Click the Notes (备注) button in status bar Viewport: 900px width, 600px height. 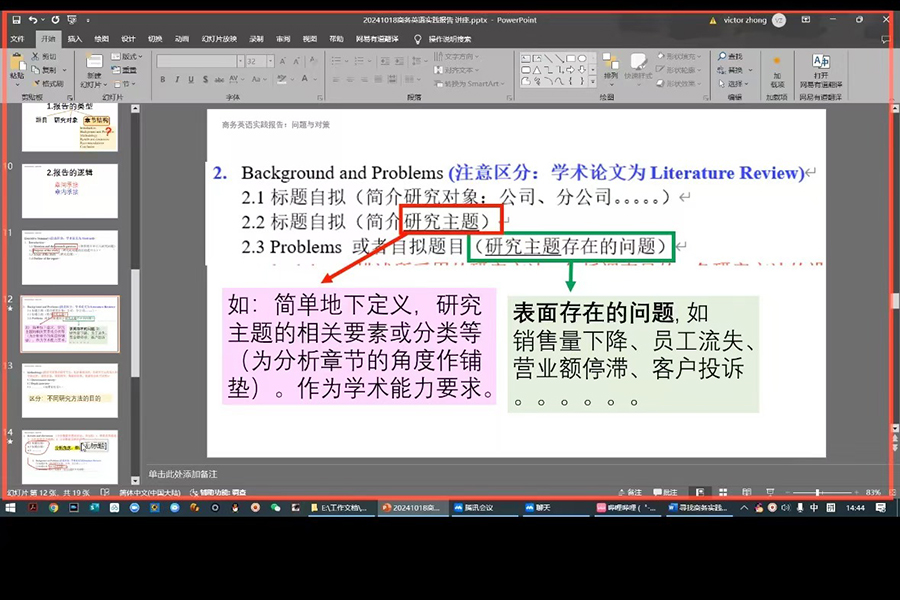630,492
